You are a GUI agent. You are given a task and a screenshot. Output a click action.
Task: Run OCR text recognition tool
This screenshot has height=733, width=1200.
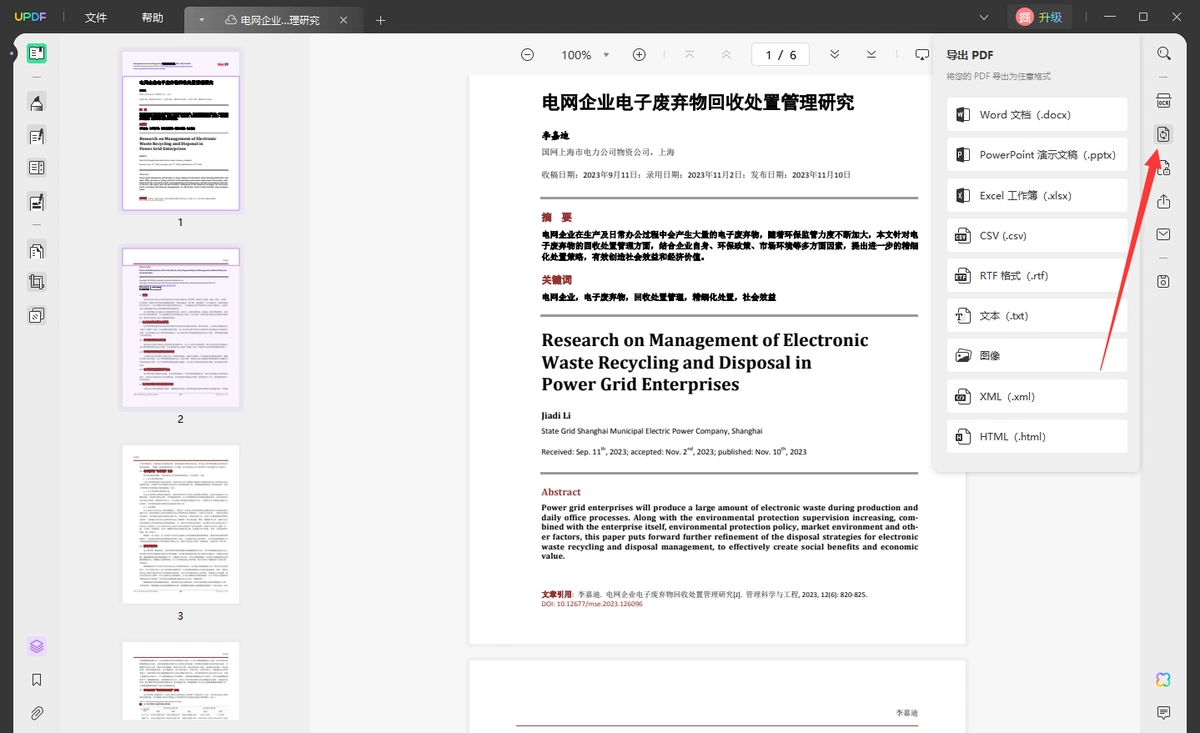pos(1163,101)
